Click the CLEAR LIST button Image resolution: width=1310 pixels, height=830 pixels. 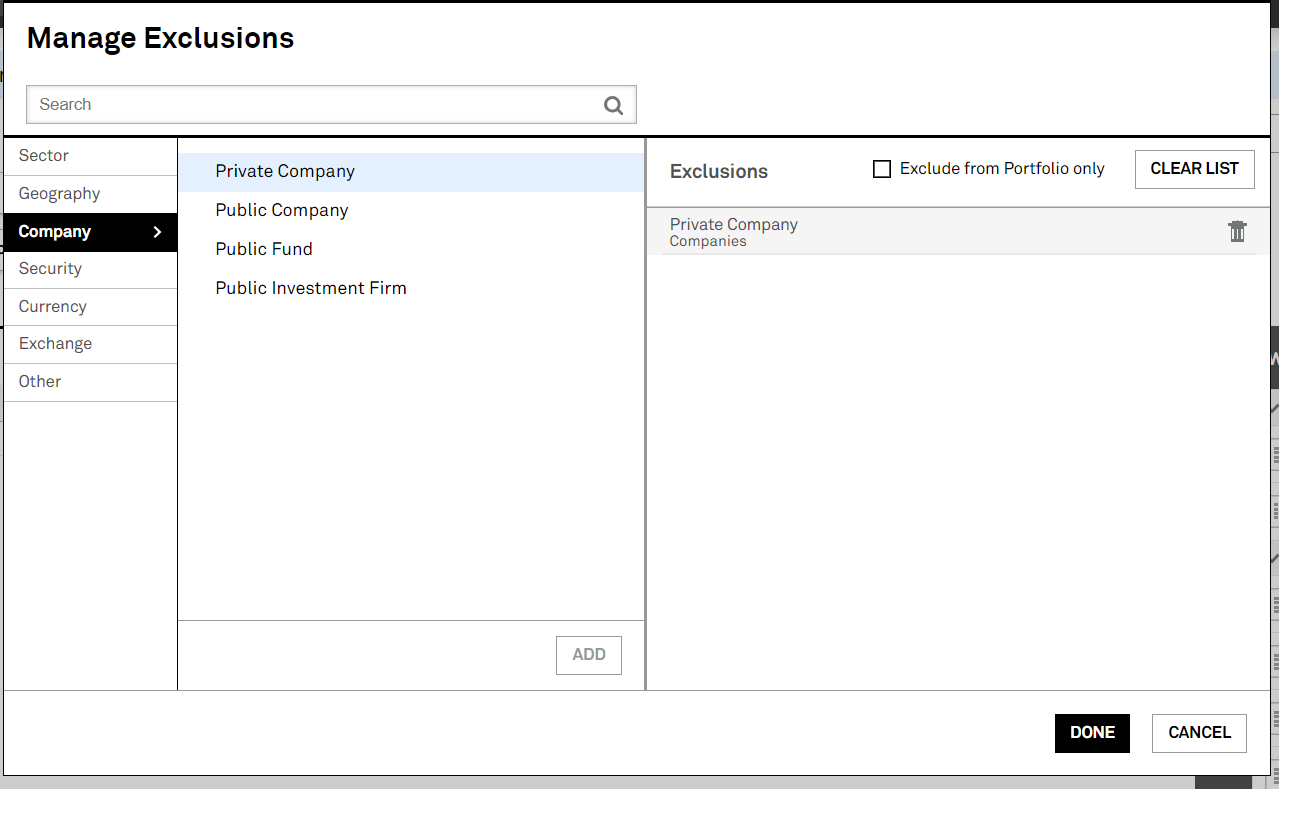click(x=1194, y=169)
